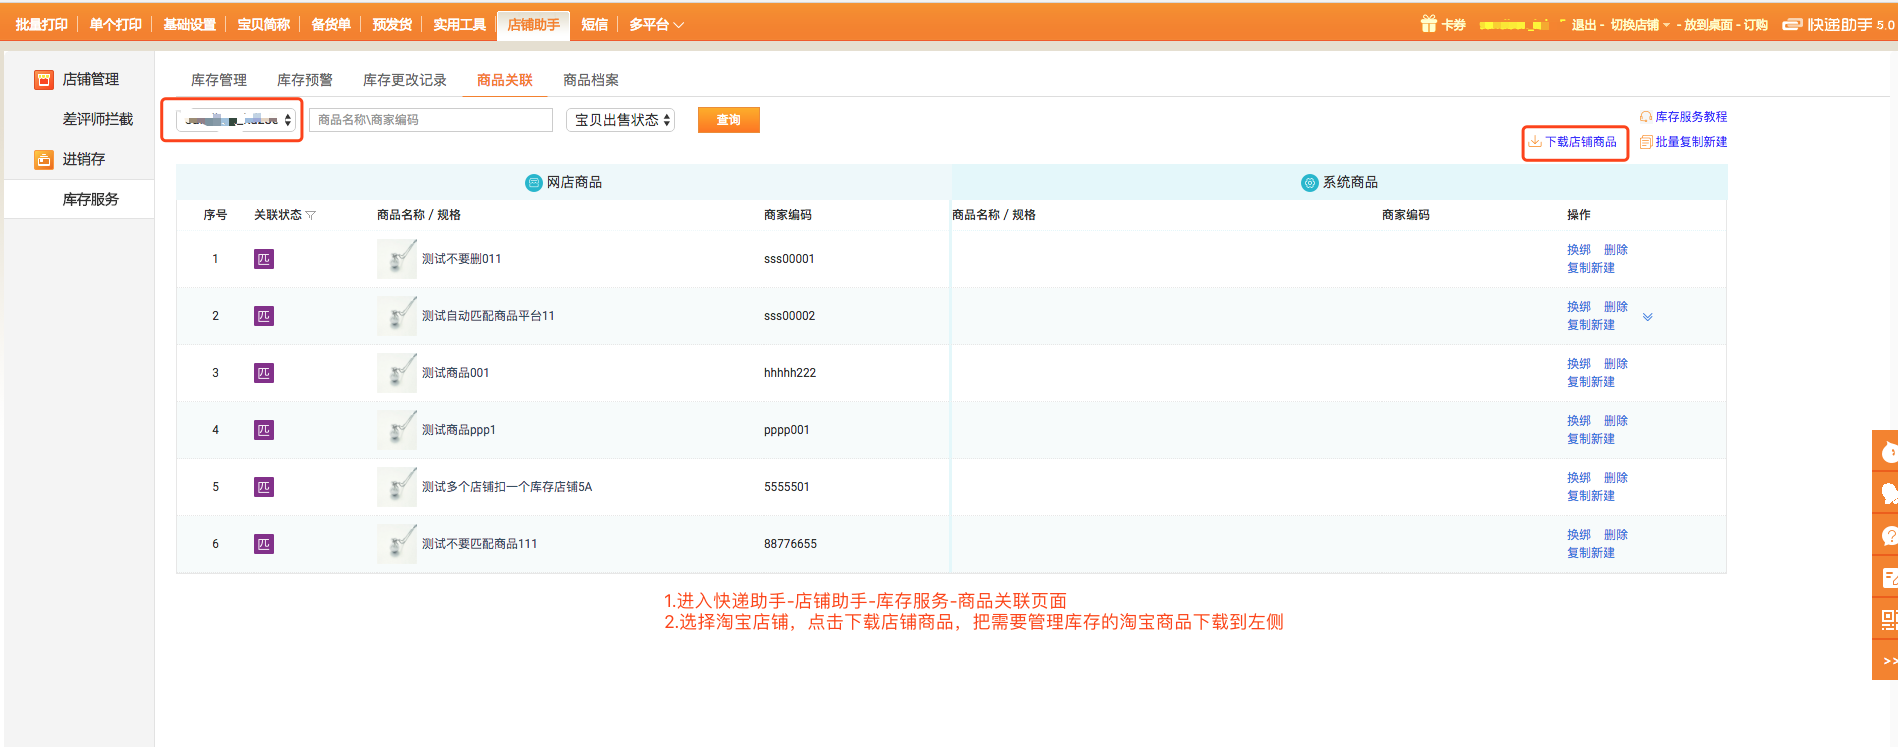
Task: Click the 批量复制新建 copy icon
Action: click(1646, 142)
